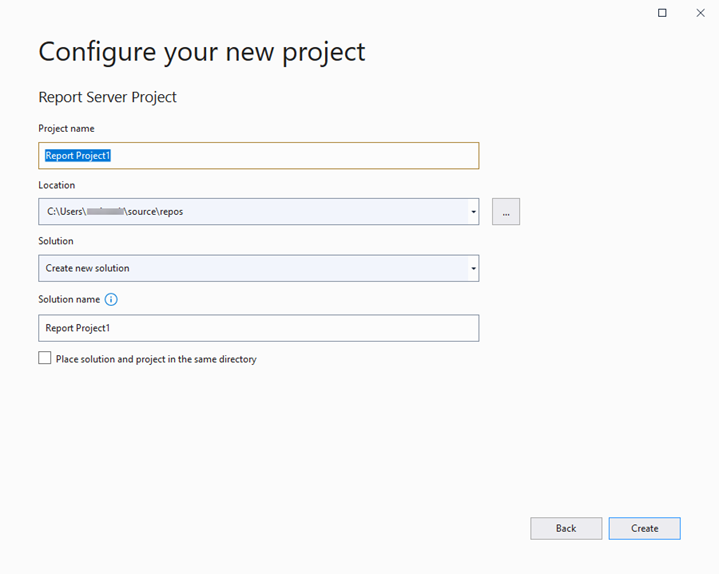Viewport: 719px width, 574px height.
Task: Click the 'Solution' field label
Action: 56,241
